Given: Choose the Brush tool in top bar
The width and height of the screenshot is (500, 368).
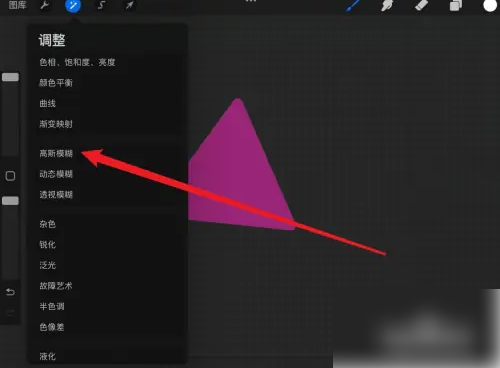Looking at the screenshot, I should coord(353,5).
